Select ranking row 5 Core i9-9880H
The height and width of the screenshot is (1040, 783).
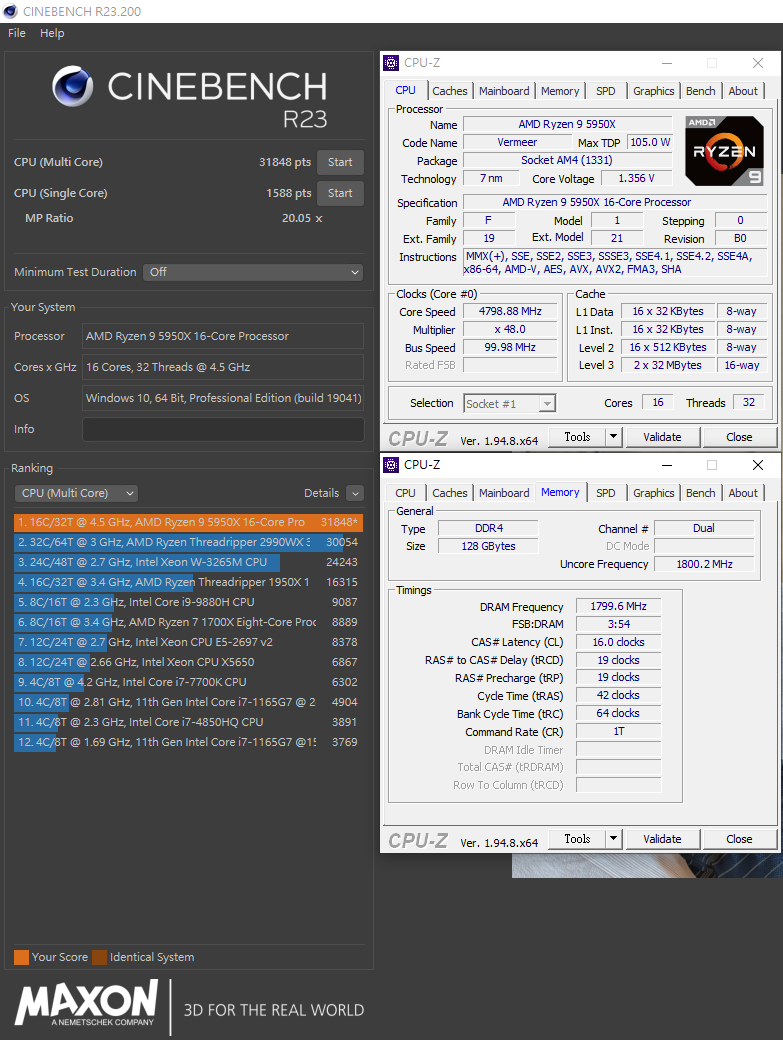(188, 602)
